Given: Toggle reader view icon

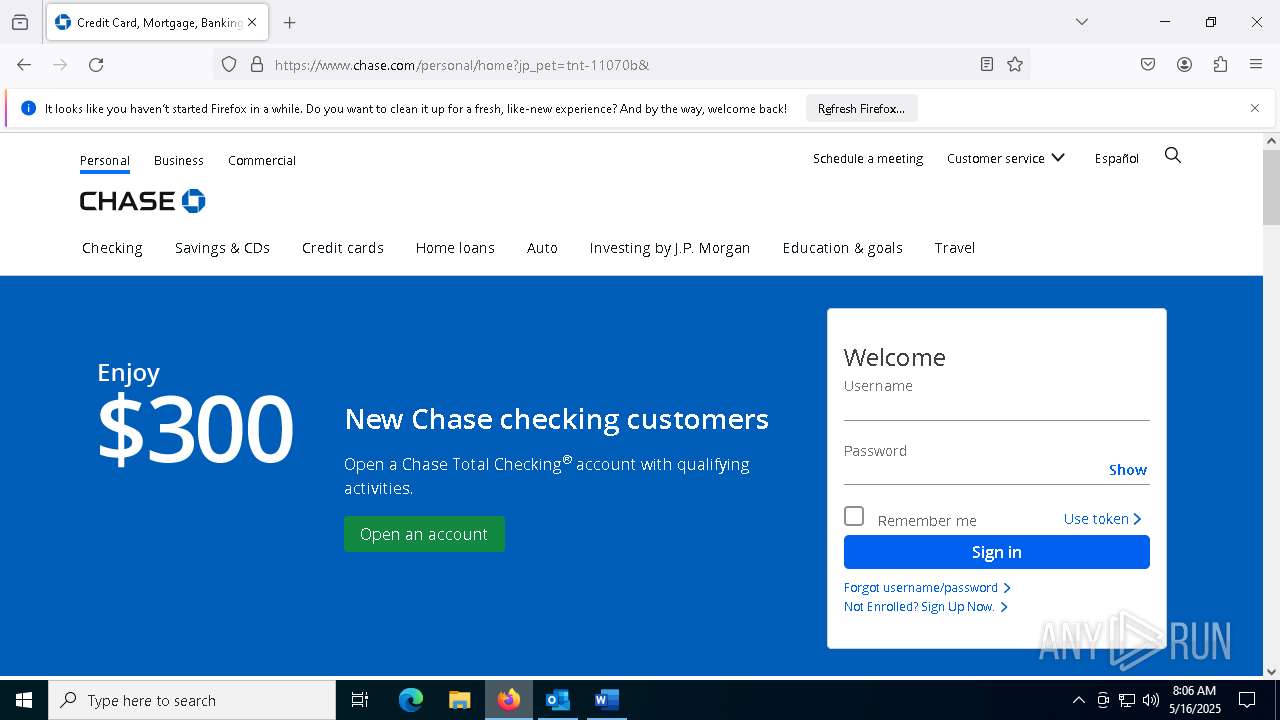Looking at the screenshot, I should tap(987, 65).
